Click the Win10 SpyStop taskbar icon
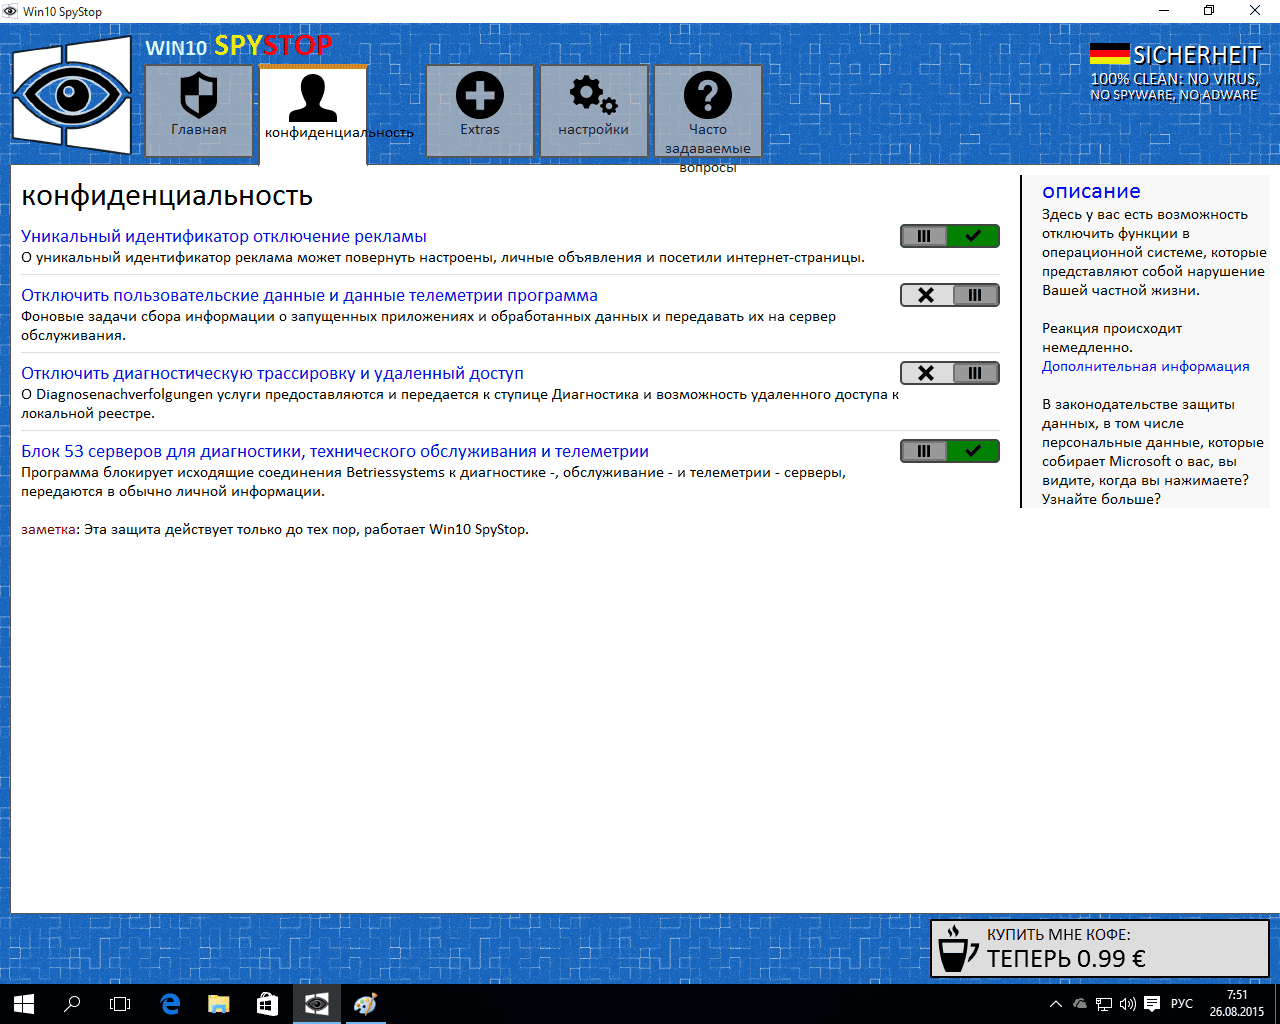Screen dimensions: 1280x1024 tap(316, 1004)
